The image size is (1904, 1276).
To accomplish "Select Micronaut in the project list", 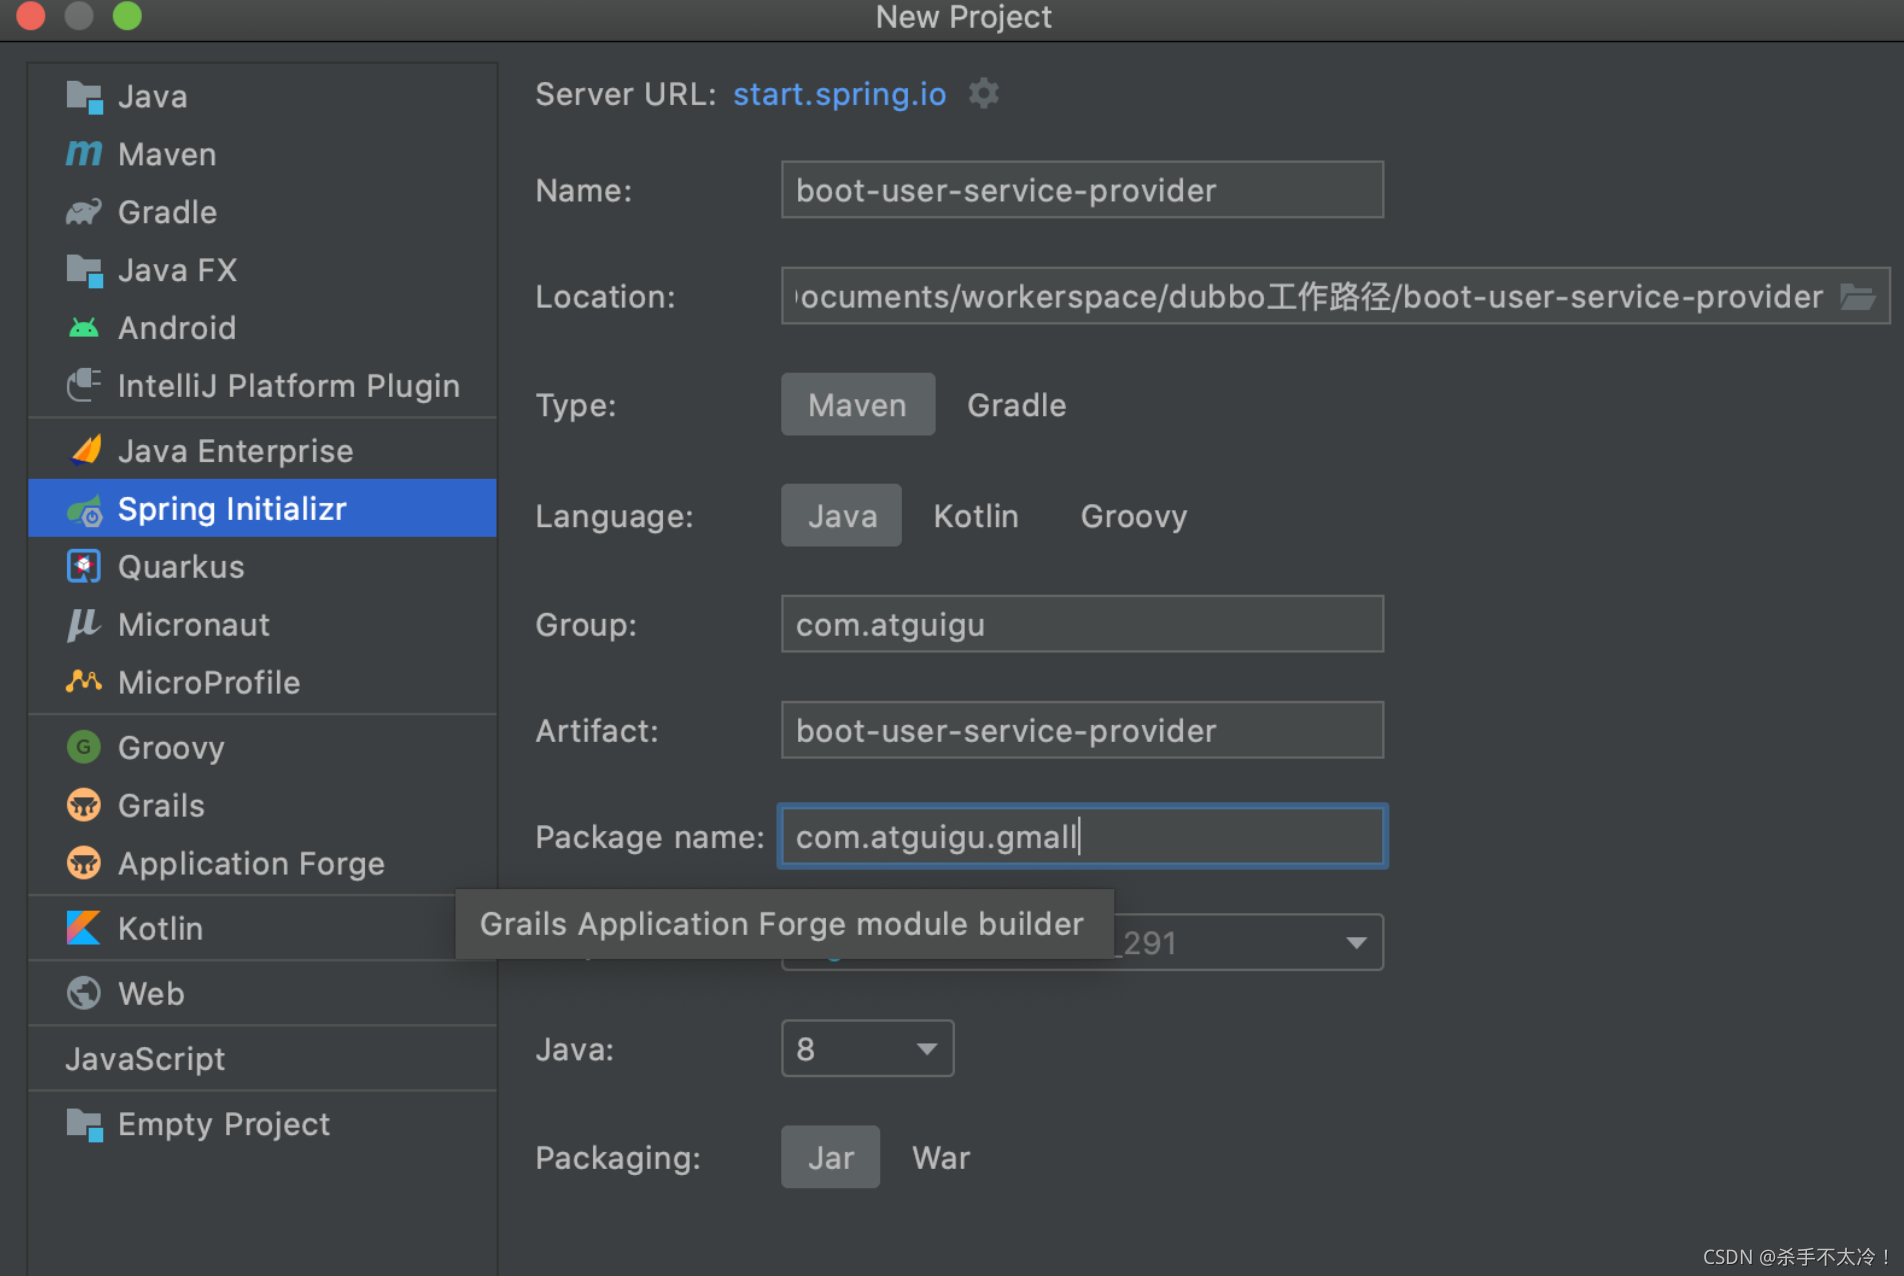I will (262, 625).
